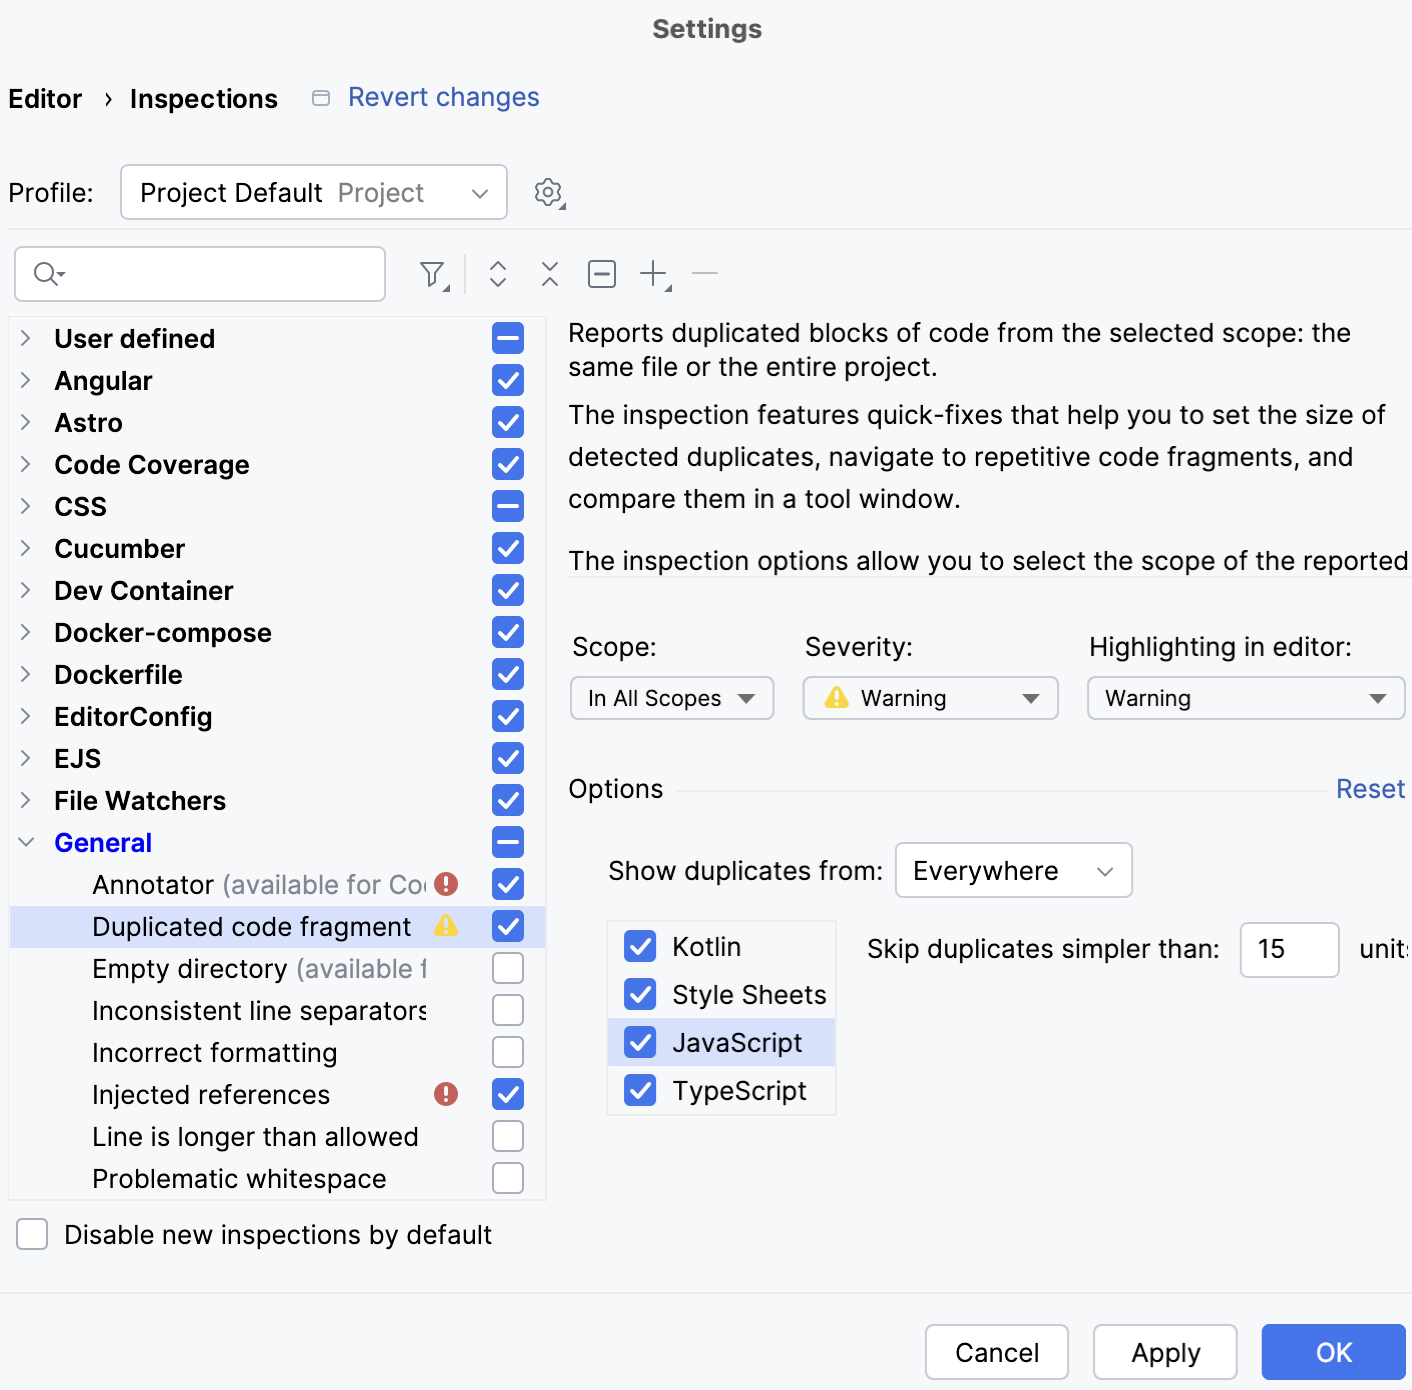Add a custom inspection with the plus icon
This screenshot has width=1412, height=1390.
(x=652, y=273)
